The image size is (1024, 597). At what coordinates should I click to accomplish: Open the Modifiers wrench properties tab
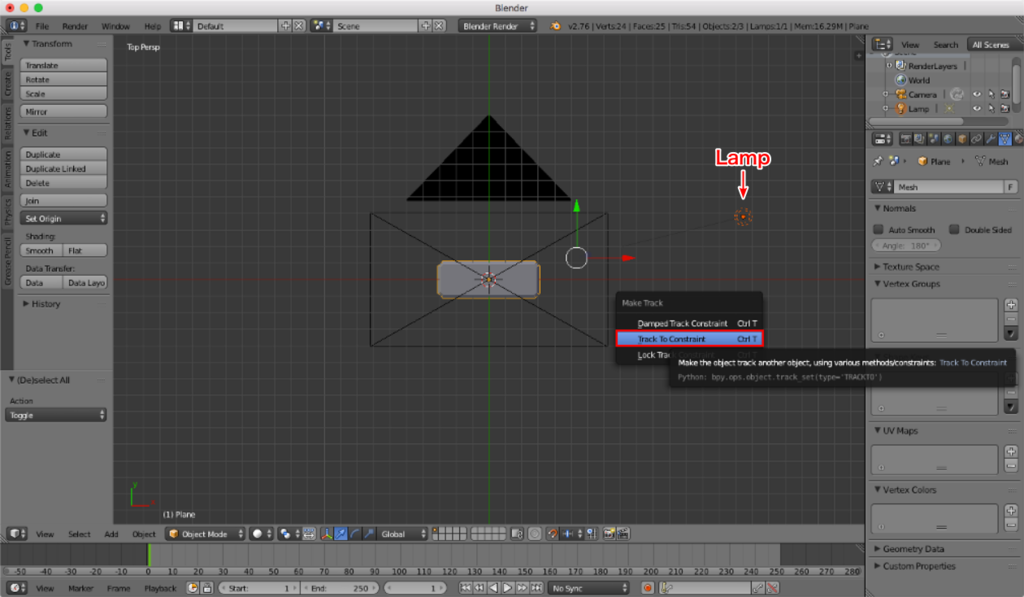tap(991, 139)
